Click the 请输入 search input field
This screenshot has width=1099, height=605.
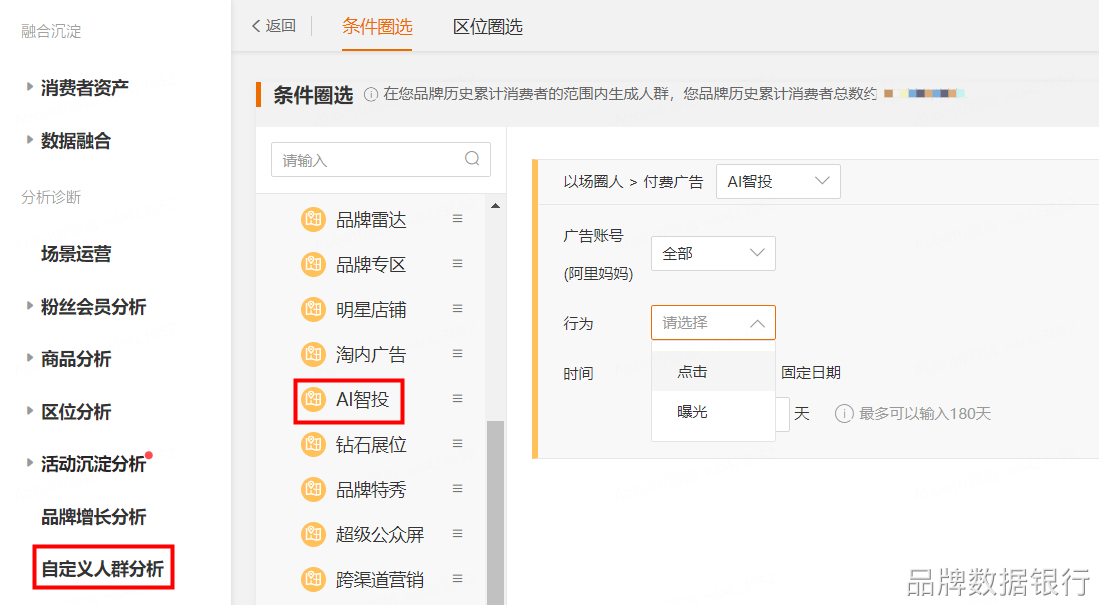(x=365, y=160)
